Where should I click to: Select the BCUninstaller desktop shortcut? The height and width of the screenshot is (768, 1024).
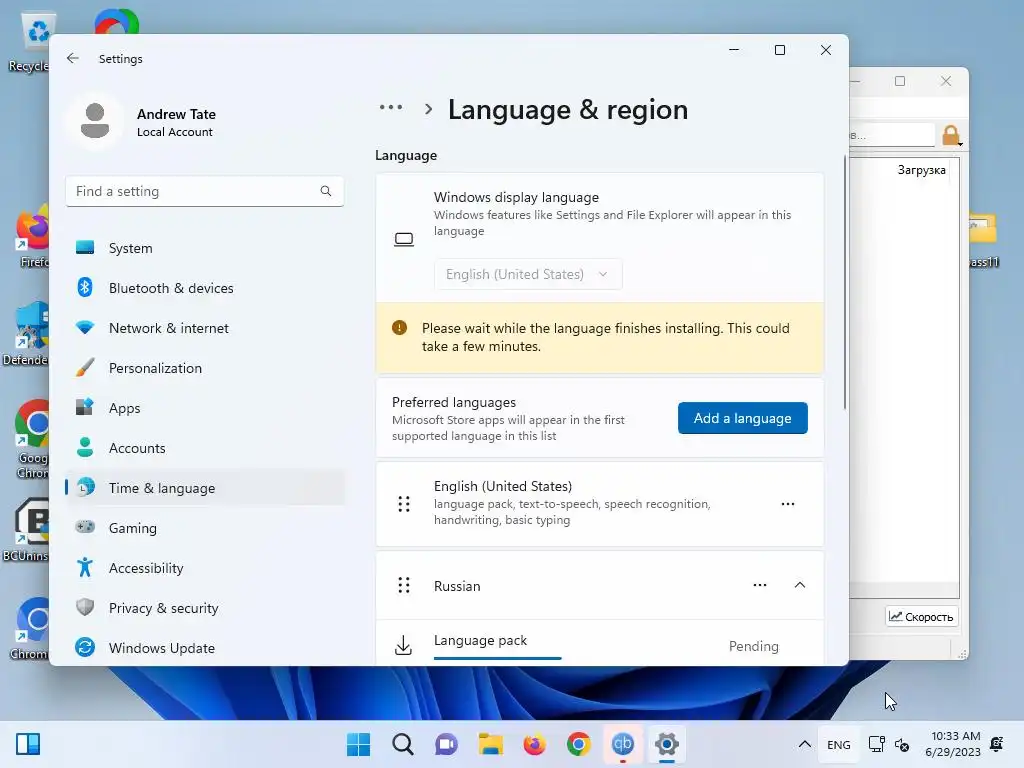(26, 530)
